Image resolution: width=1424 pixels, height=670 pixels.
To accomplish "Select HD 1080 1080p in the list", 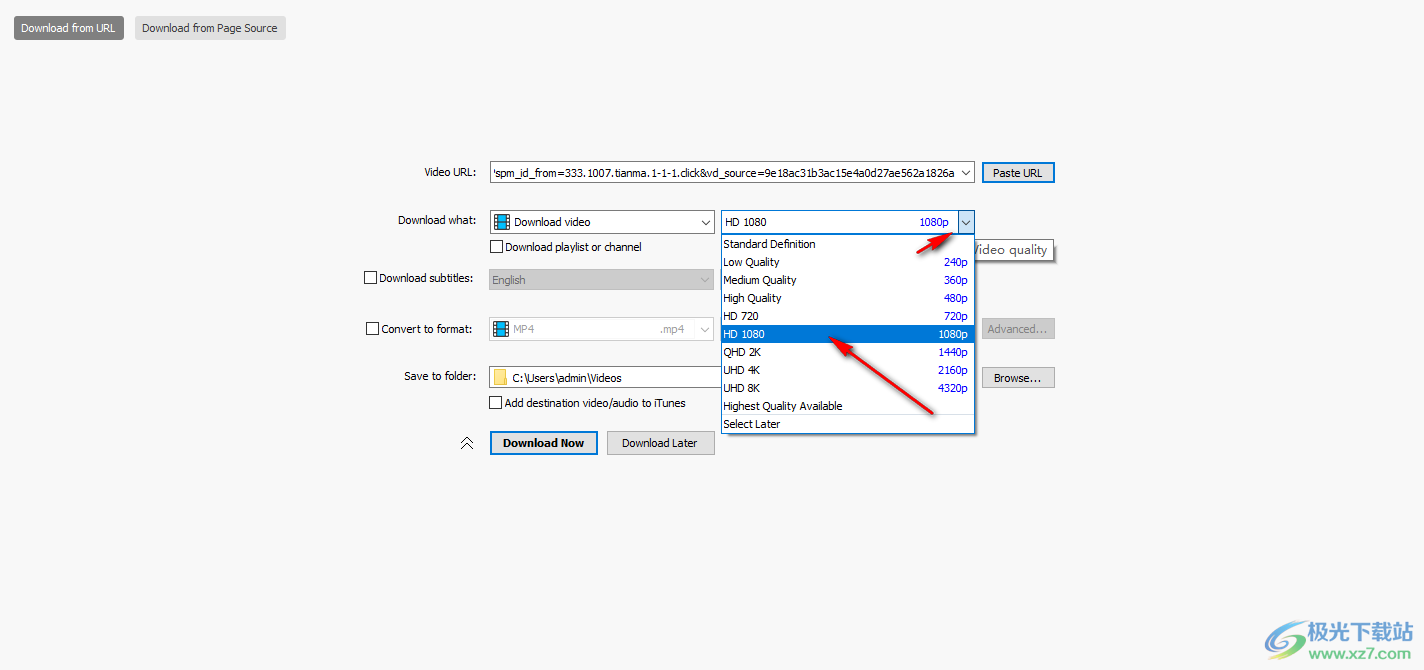I will pyautogui.click(x=847, y=334).
